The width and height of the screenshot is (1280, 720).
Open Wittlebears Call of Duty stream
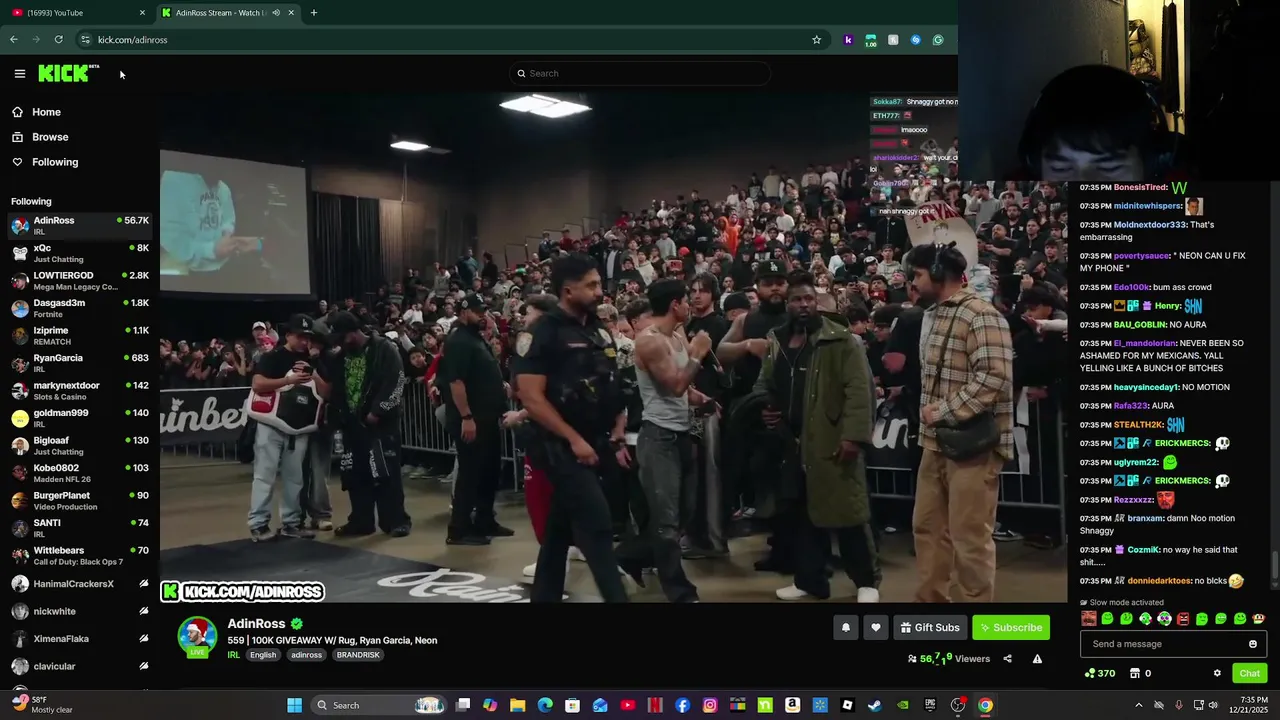(80, 556)
